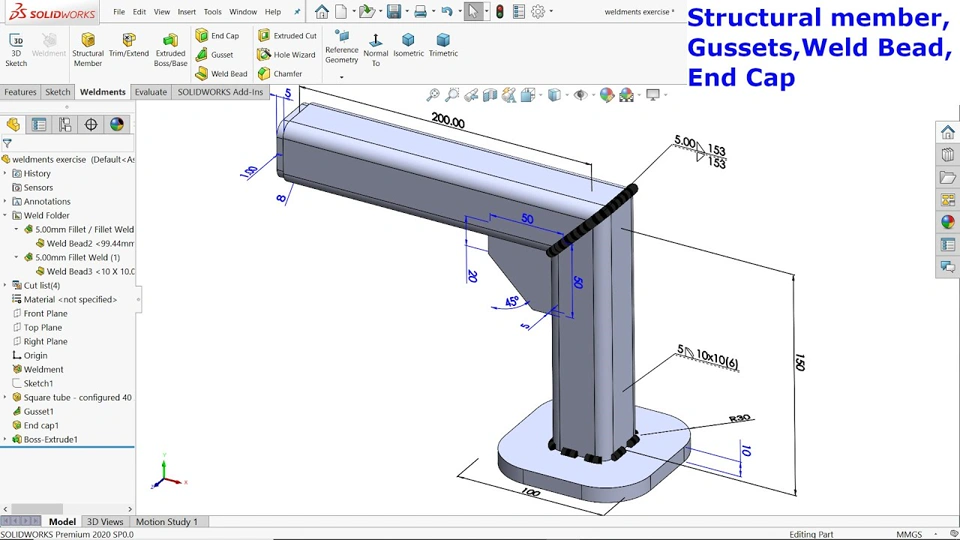This screenshot has height=540, width=960.
Task: Click the MMGS unit system status button
Action: pos(909,534)
